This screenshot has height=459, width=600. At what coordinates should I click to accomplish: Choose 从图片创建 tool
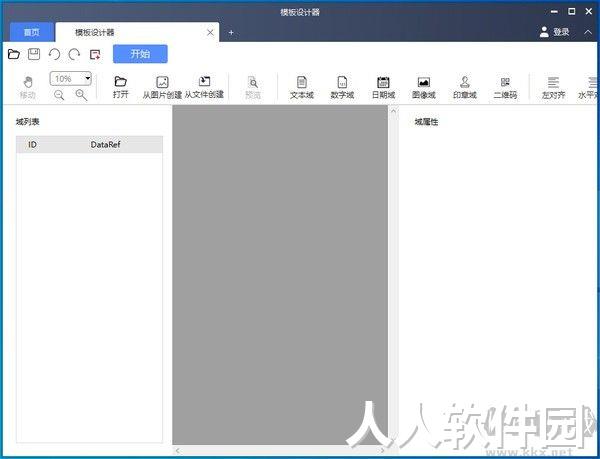[162, 88]
